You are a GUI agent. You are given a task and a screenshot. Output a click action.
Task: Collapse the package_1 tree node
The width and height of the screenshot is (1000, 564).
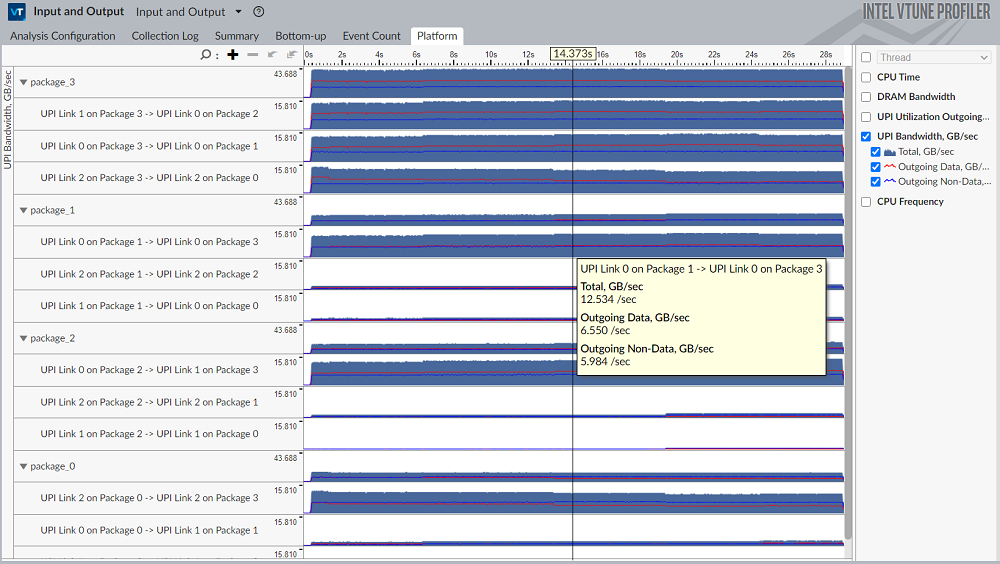(x=24, y=210)
